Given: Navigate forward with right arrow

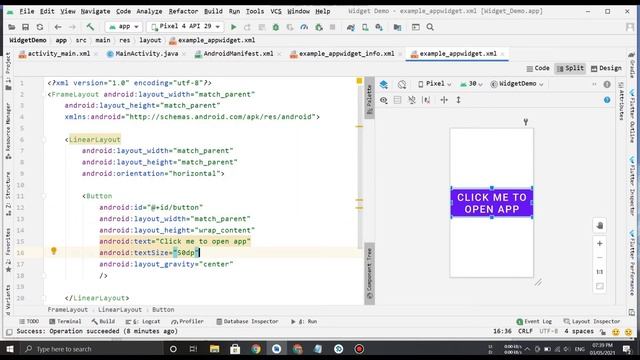Looking at the screenshot, I should (x=72, y=27).
